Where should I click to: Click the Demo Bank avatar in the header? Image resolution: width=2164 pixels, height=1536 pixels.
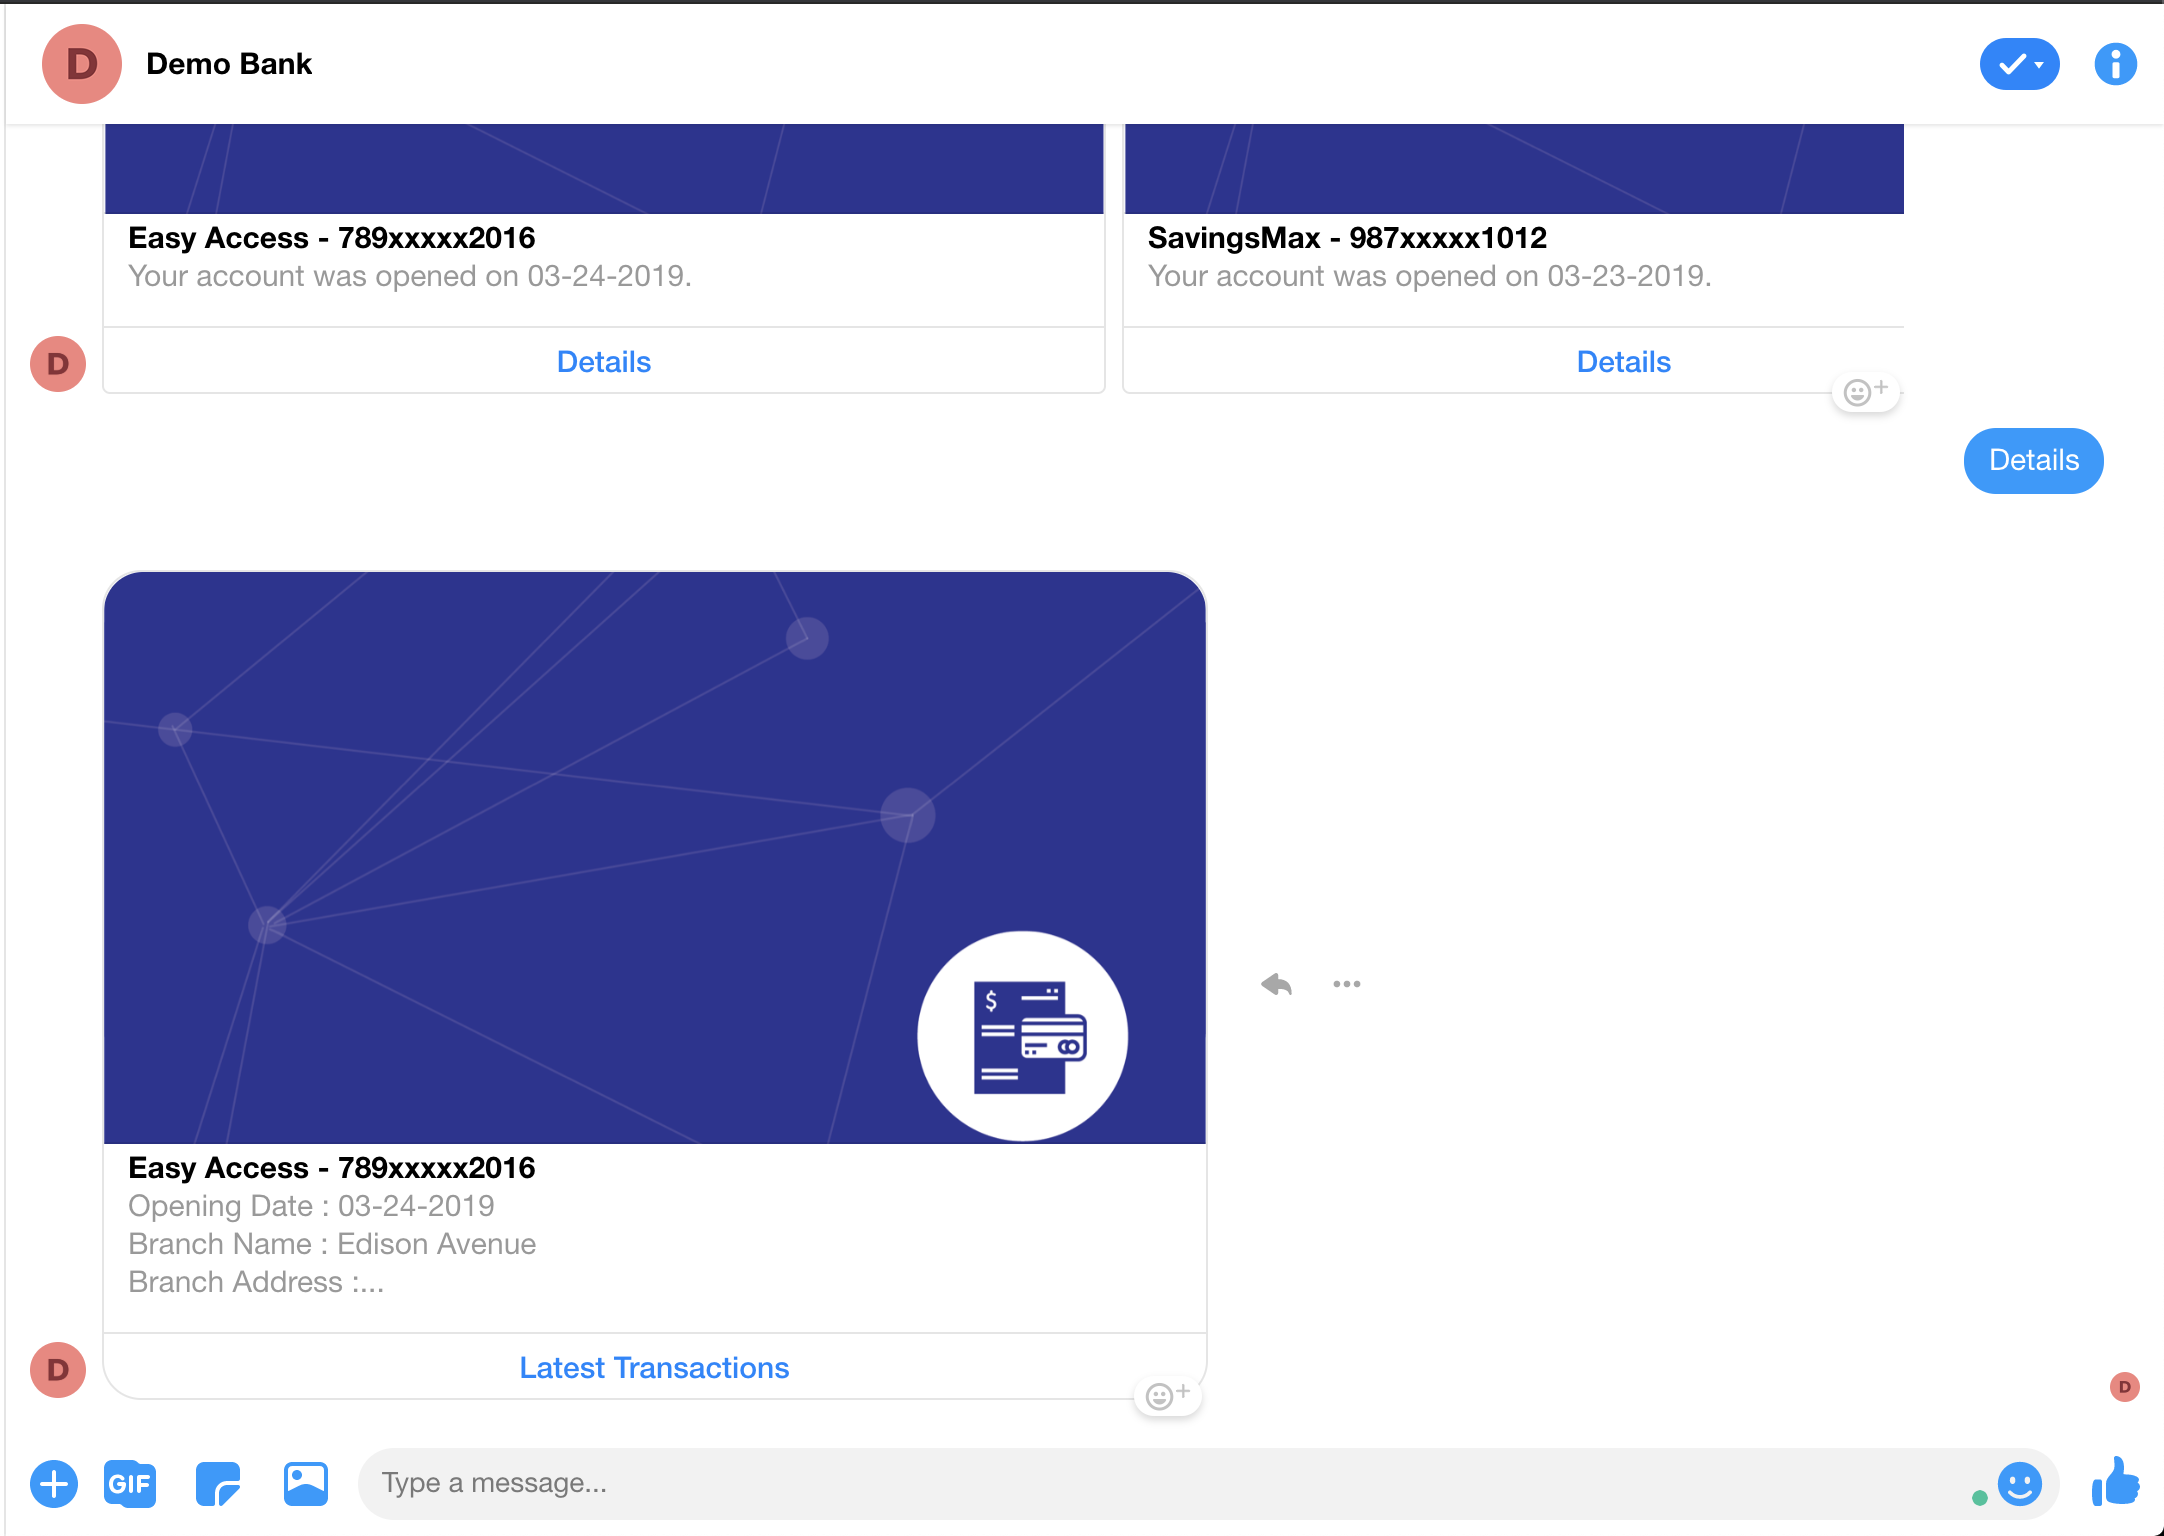[82, 64]
